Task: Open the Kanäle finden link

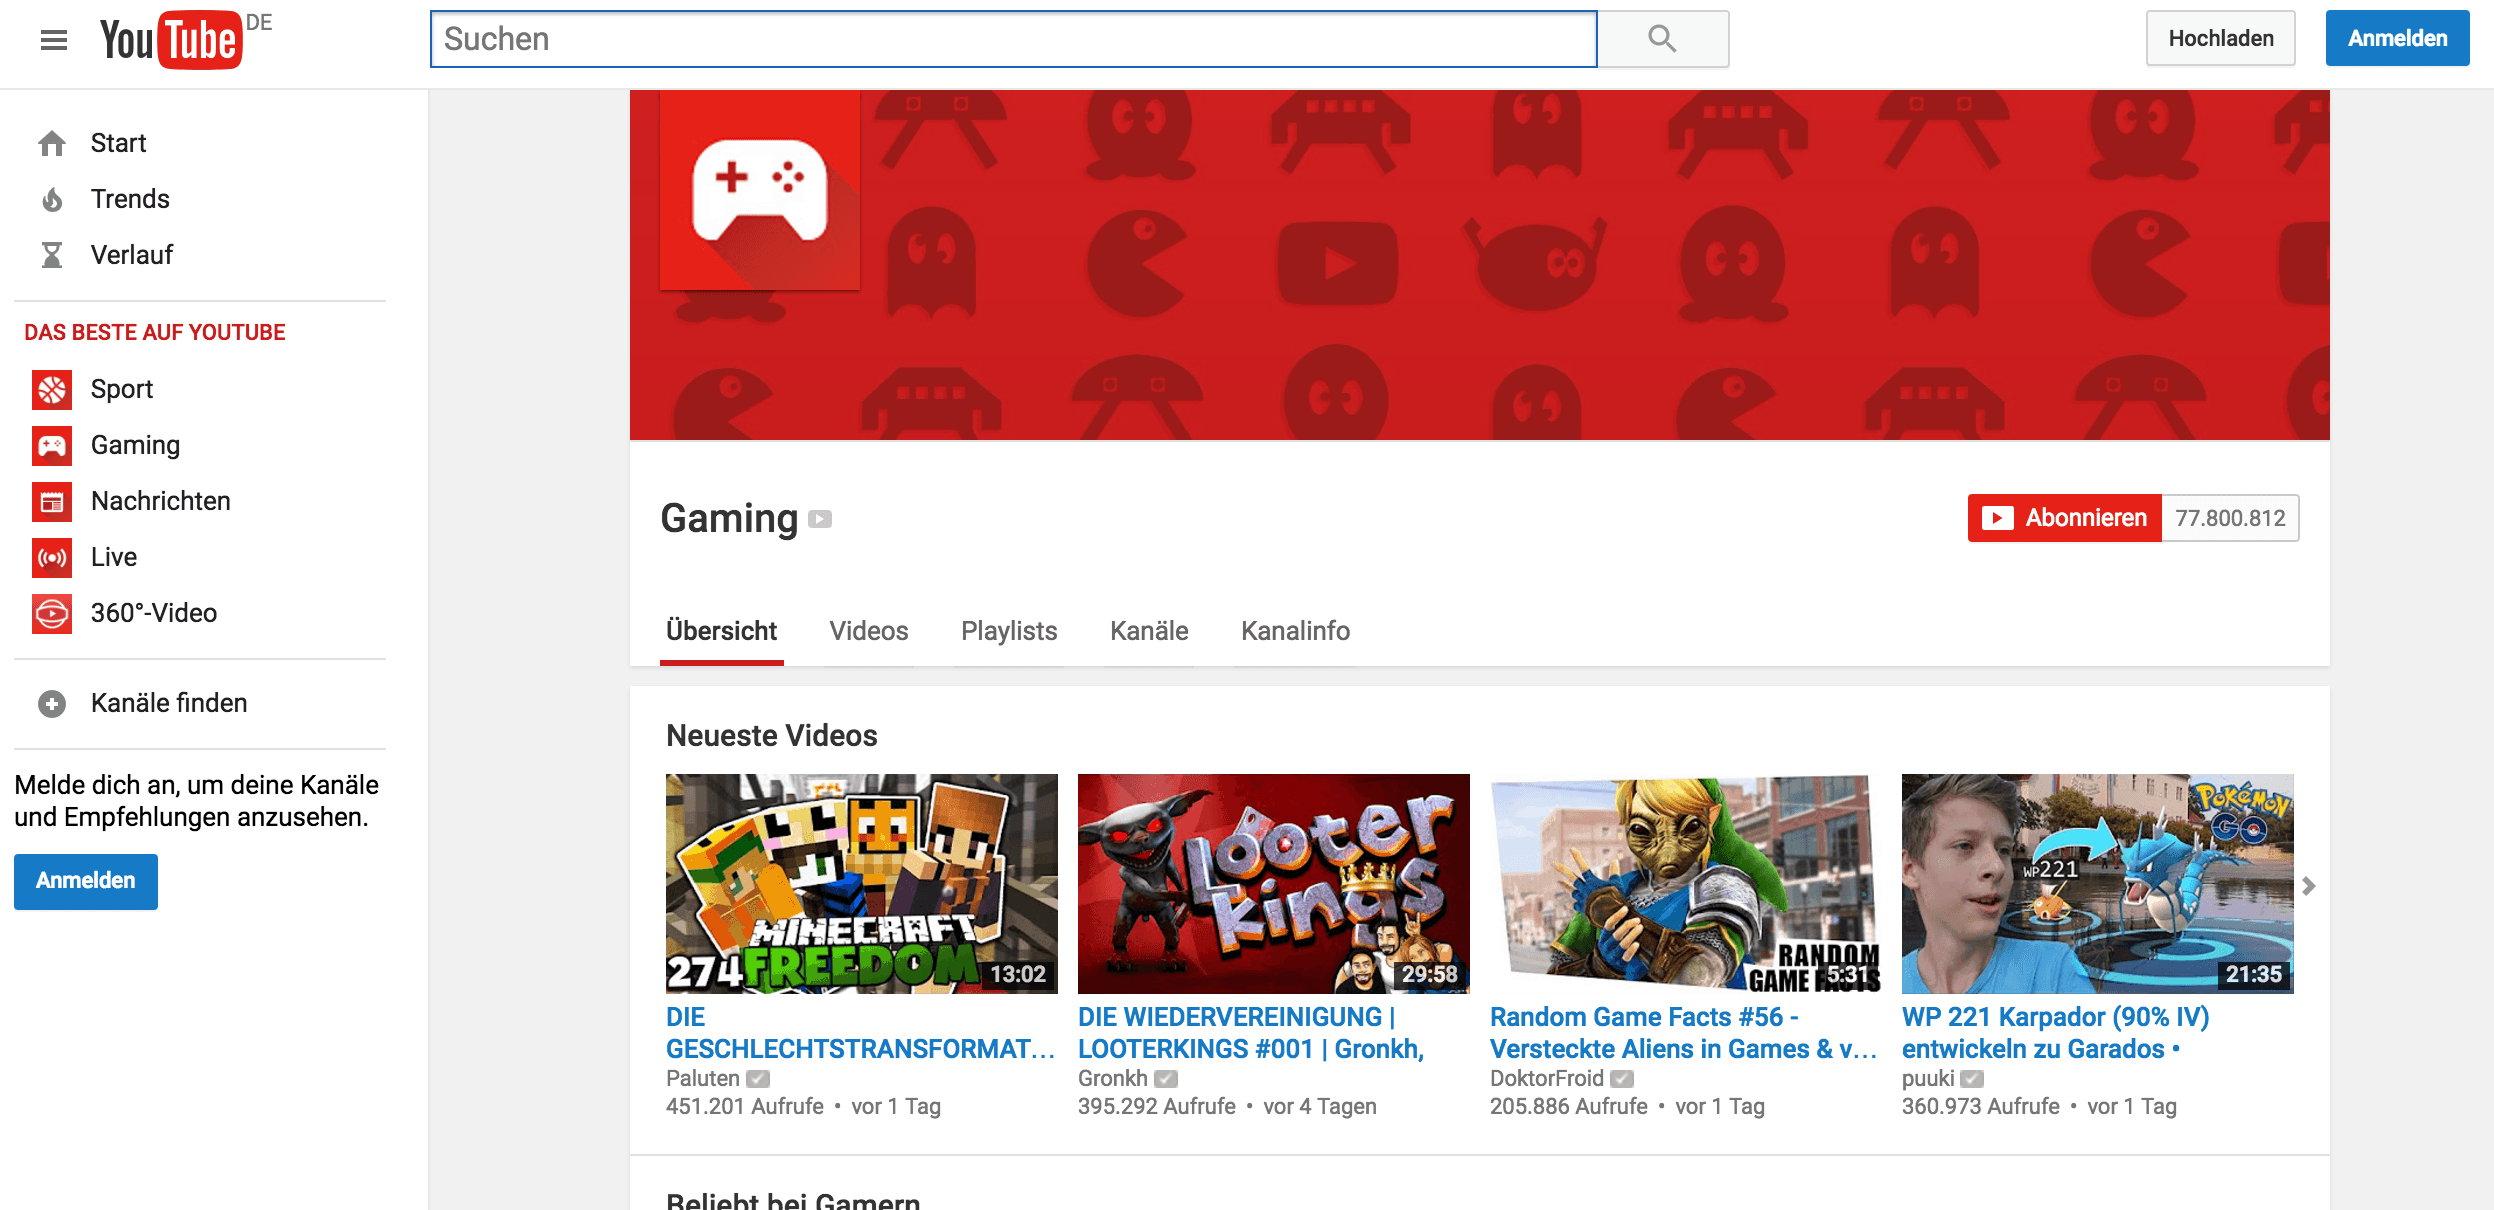Action: tap(169, 704)
